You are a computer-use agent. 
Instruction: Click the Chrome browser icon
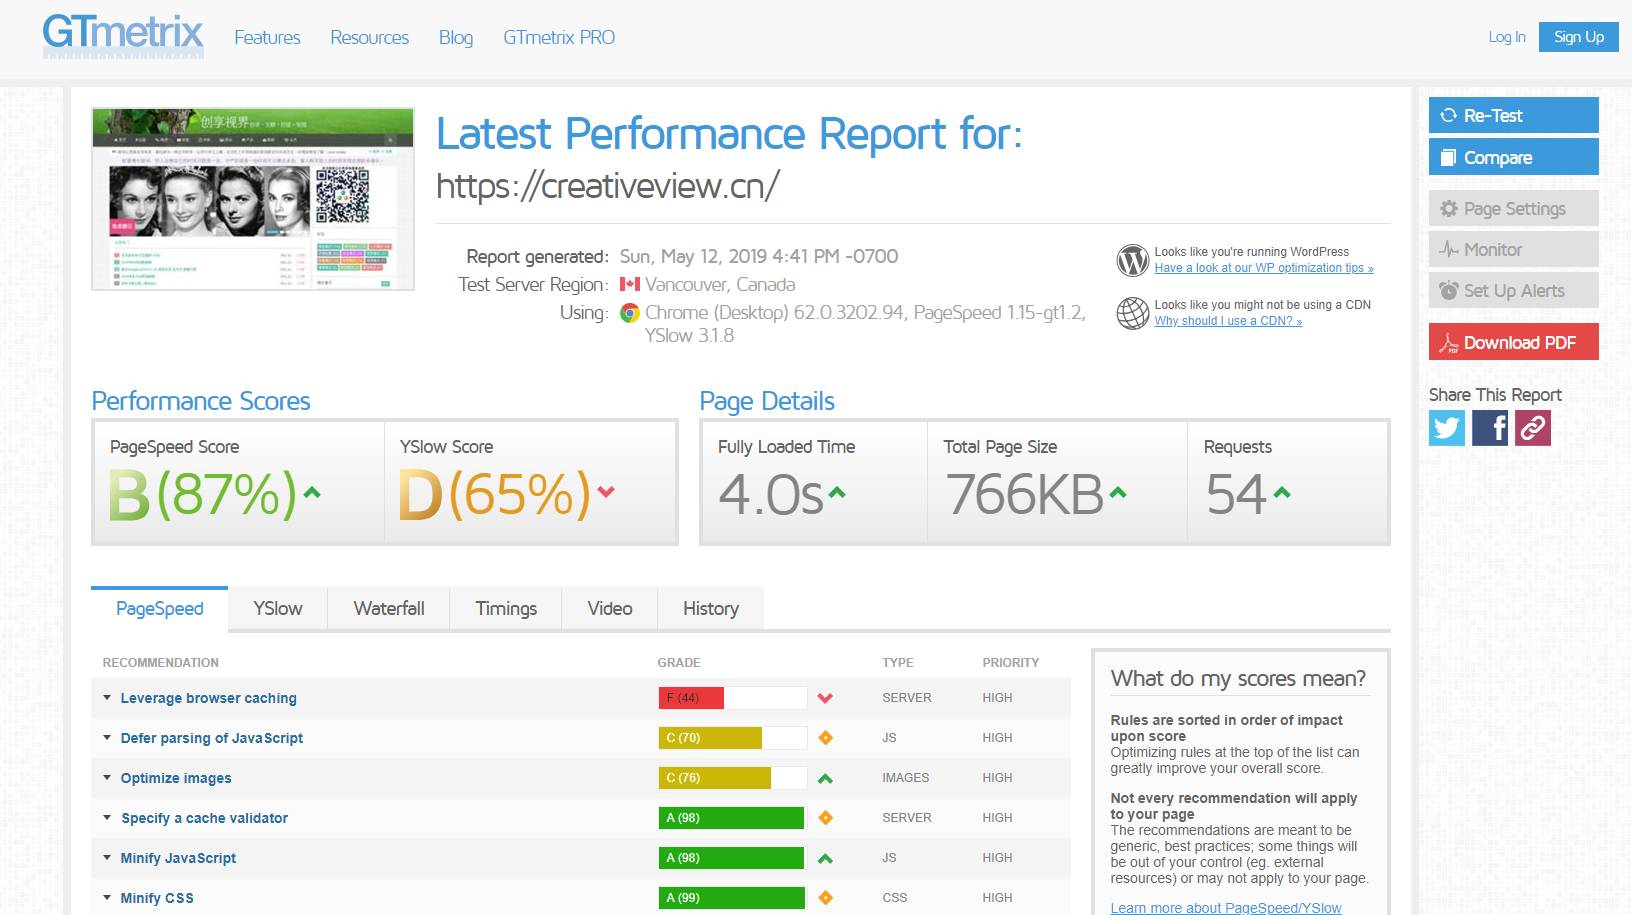(629, 313)
